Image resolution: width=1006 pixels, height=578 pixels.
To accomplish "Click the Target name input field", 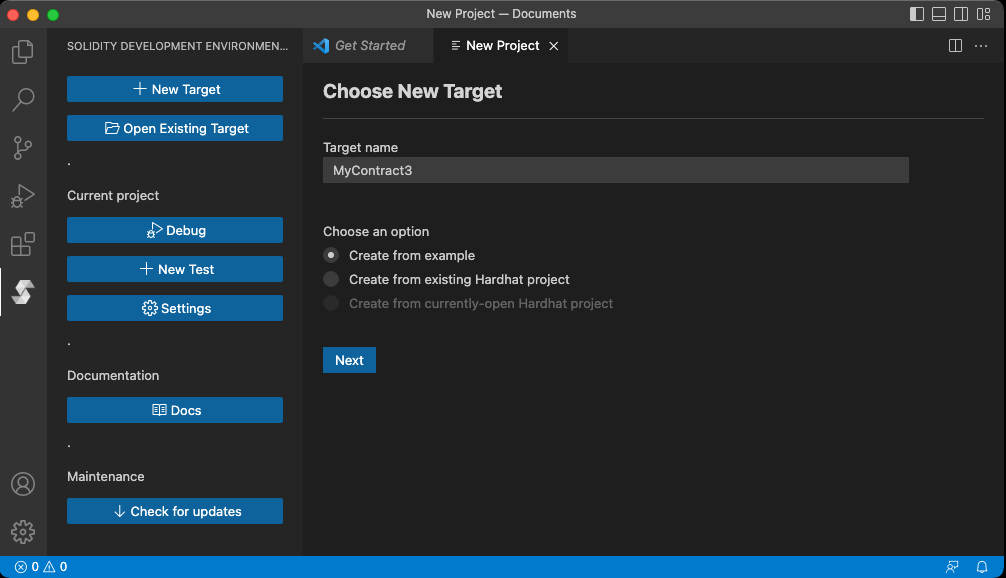I will click(615, 170).
